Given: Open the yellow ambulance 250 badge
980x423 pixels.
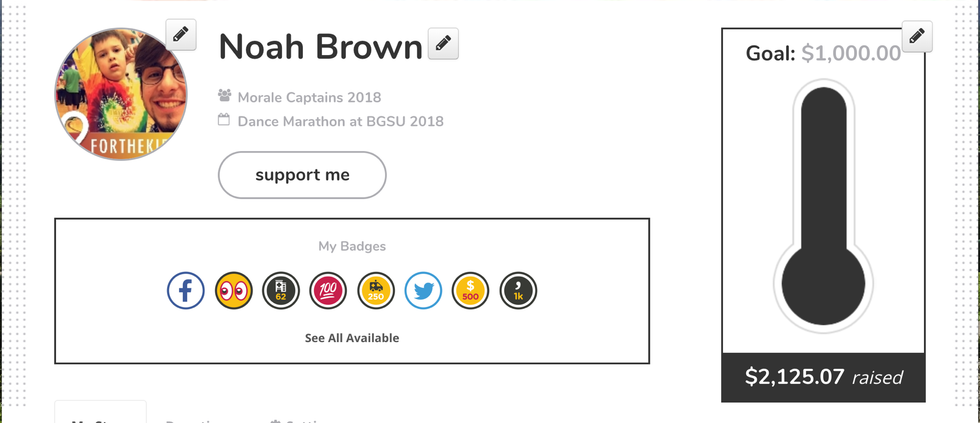Looking at the screenshot, I should point(377,291).
